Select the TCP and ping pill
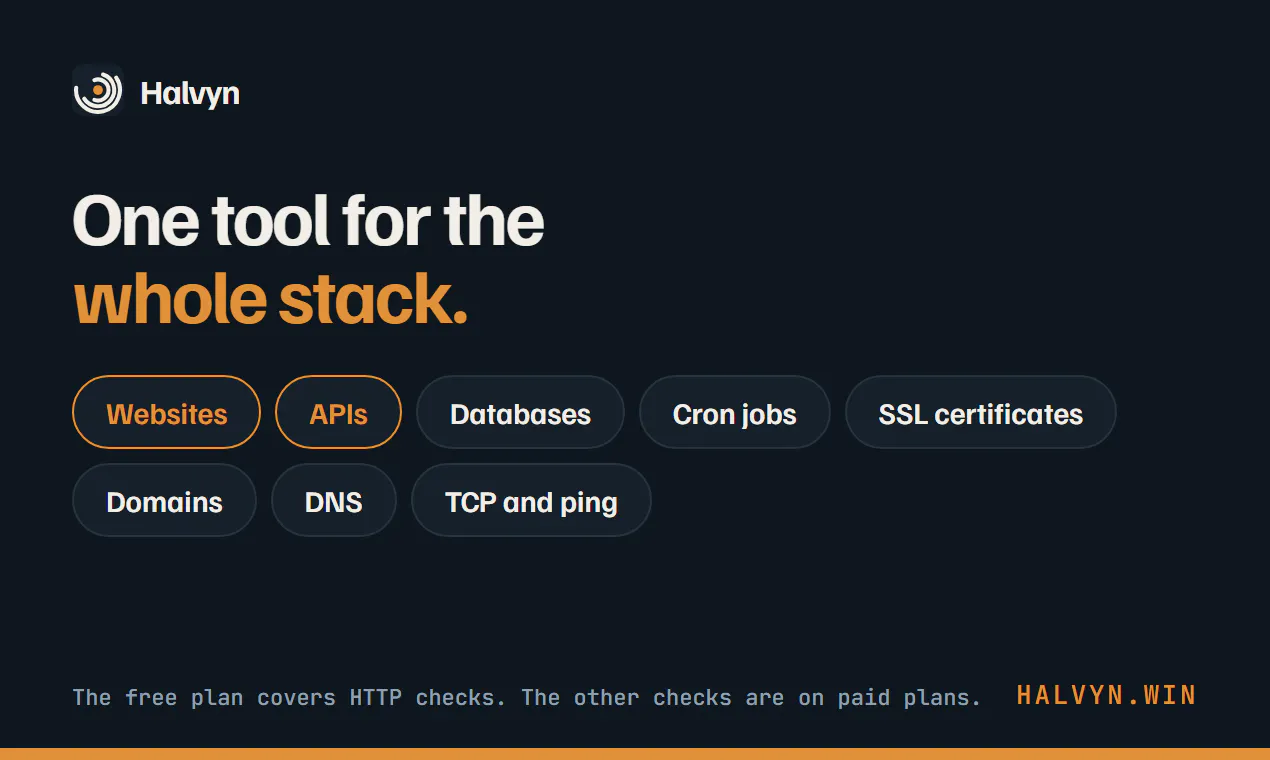The width and height of the screenshot is (1270, 760). pos(531,500)
